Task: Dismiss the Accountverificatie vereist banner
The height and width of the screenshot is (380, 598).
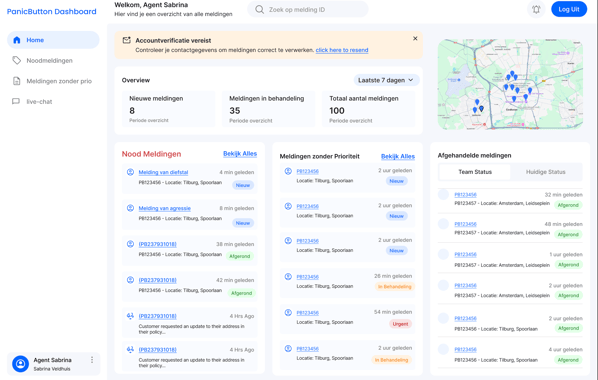Action: [415, 39]
